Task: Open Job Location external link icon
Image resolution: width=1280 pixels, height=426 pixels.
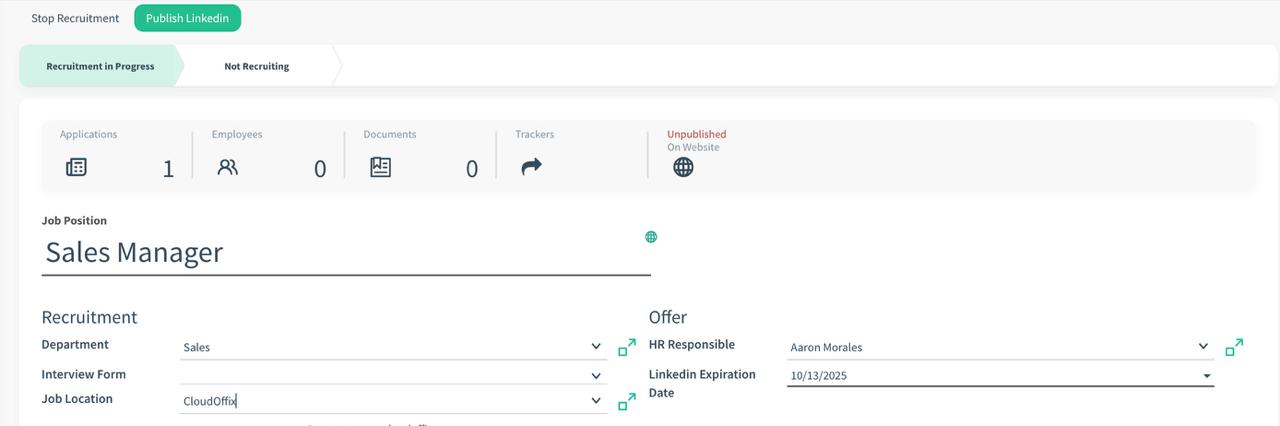Action: (627, 401)
